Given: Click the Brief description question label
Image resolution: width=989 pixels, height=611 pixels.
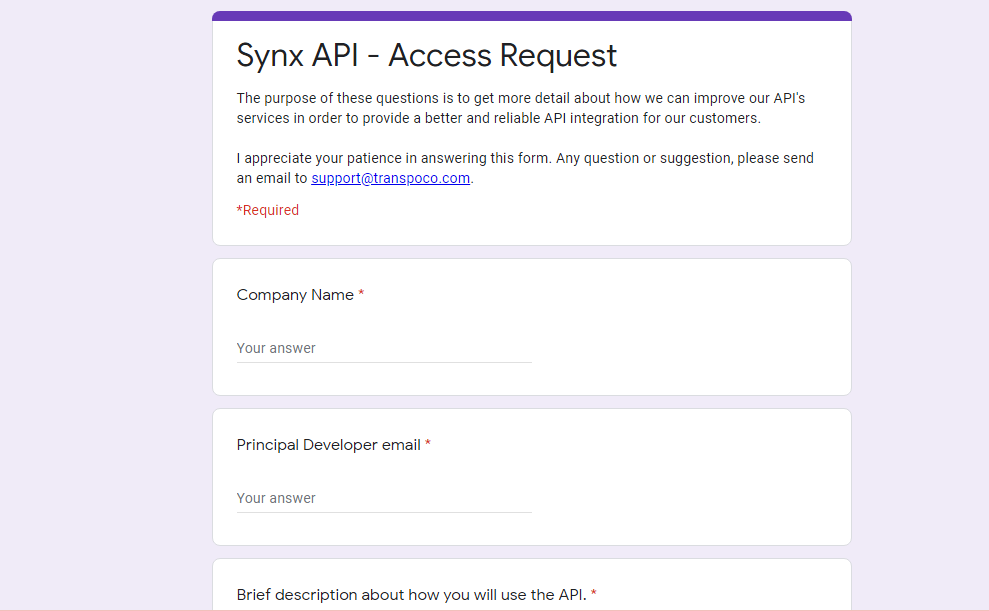Looking at the screenshot, I should pyautogui.click(x=411, y=595).
